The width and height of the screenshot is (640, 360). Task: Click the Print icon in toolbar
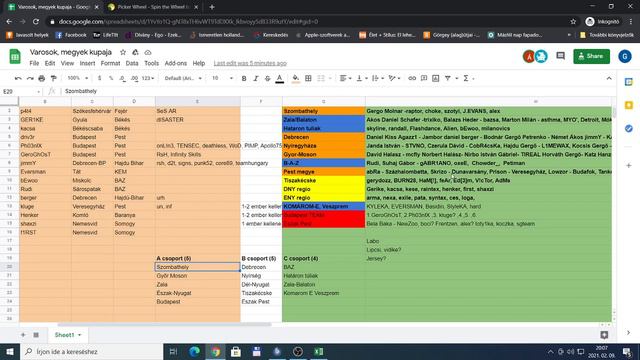point(42,78)
